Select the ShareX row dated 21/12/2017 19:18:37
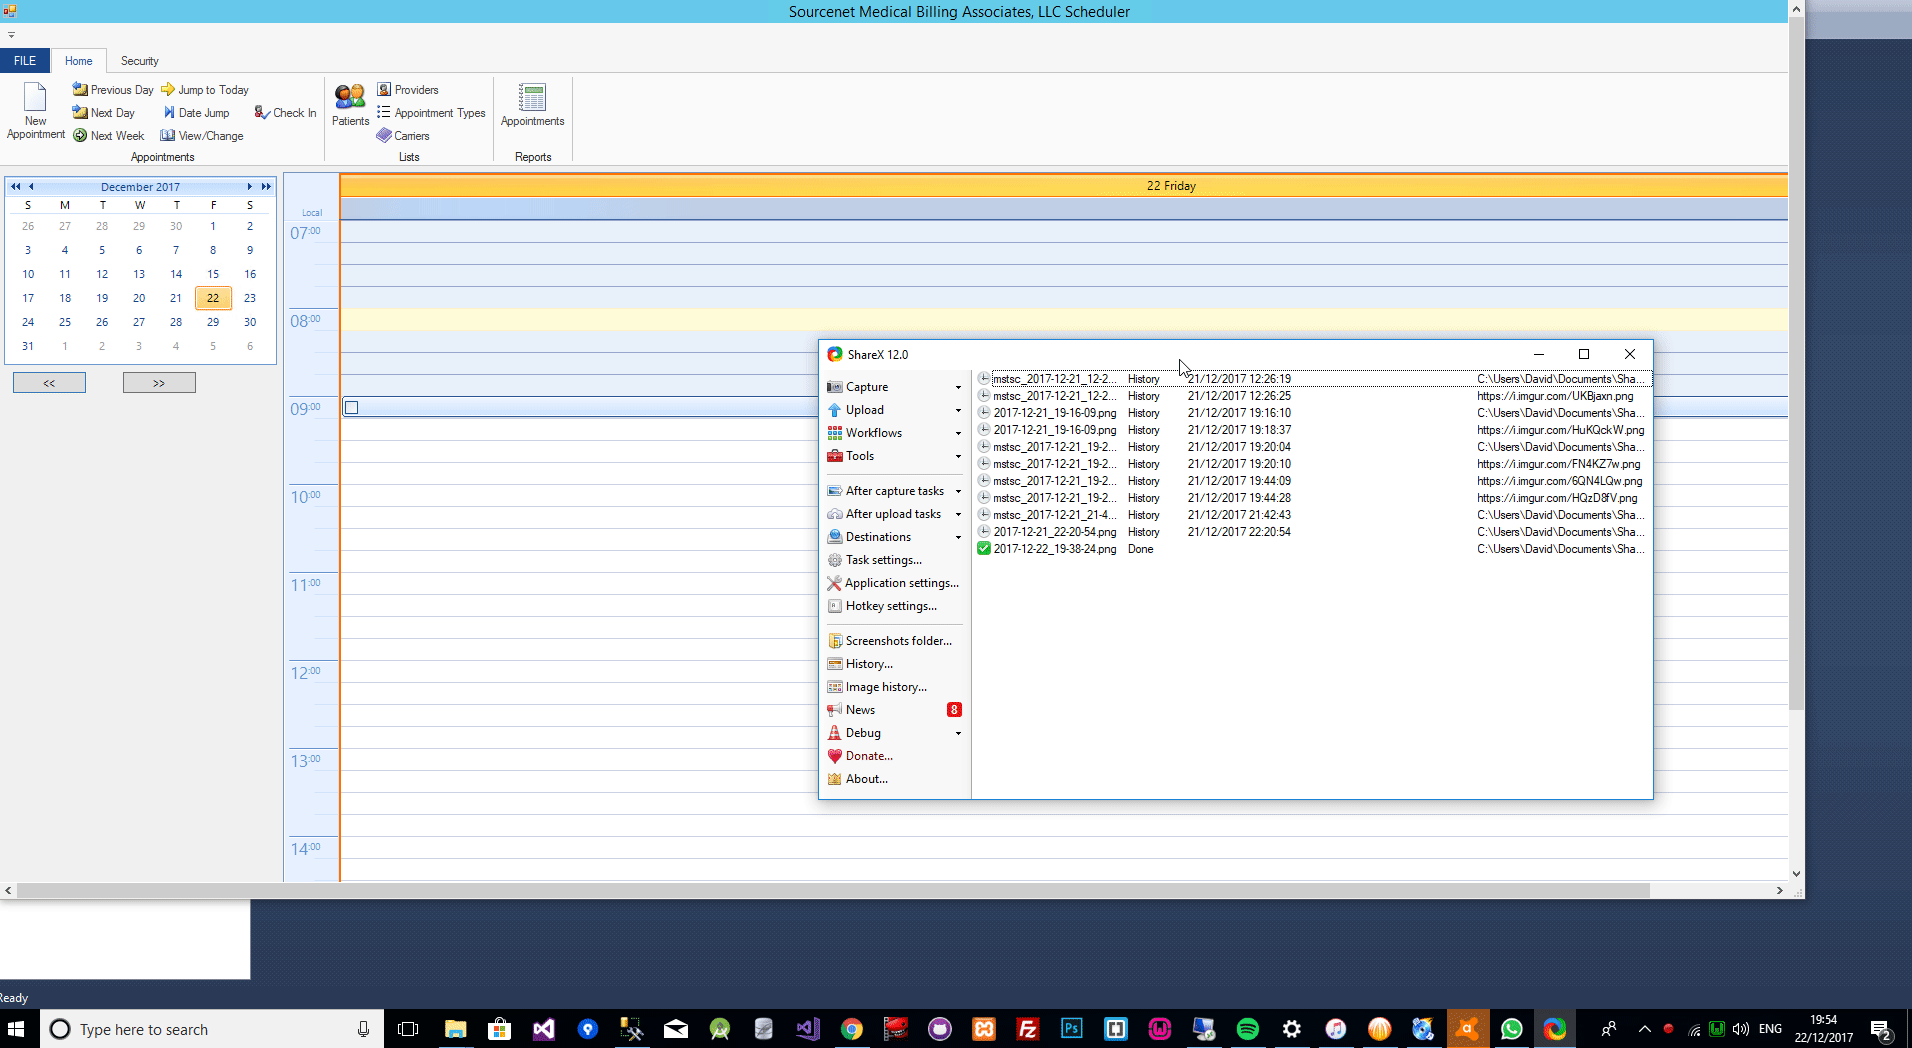The width and height of the screenshot is (1912, 1048). pos(1311,430)
